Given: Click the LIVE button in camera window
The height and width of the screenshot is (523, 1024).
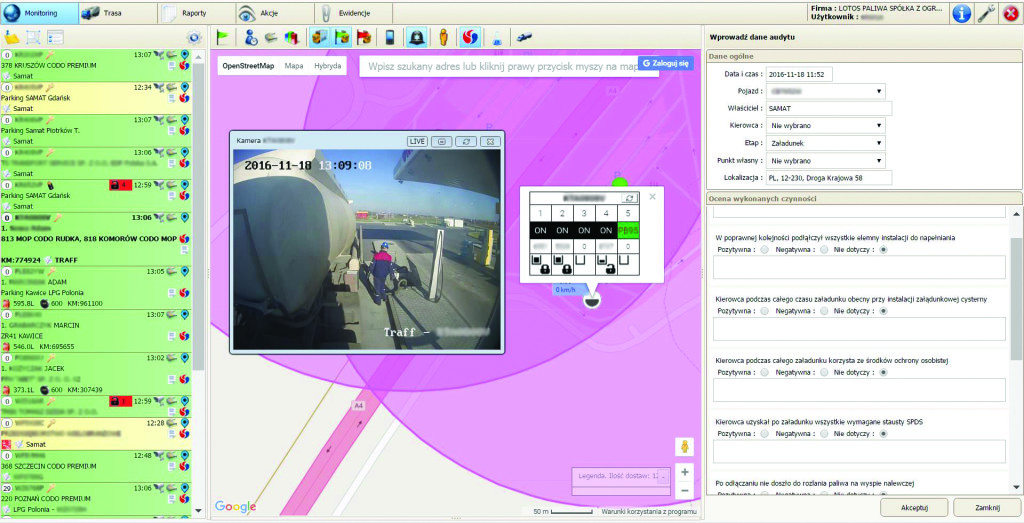Looking at the screenshot, I should click(418, 142).
